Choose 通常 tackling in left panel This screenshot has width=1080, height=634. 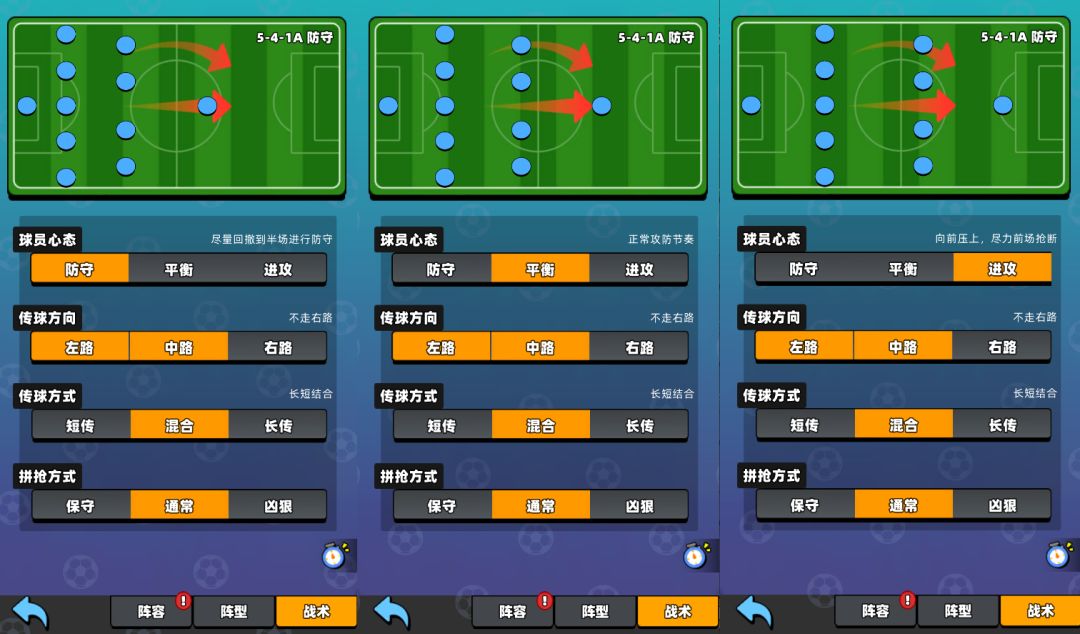[x=179, y=506]
